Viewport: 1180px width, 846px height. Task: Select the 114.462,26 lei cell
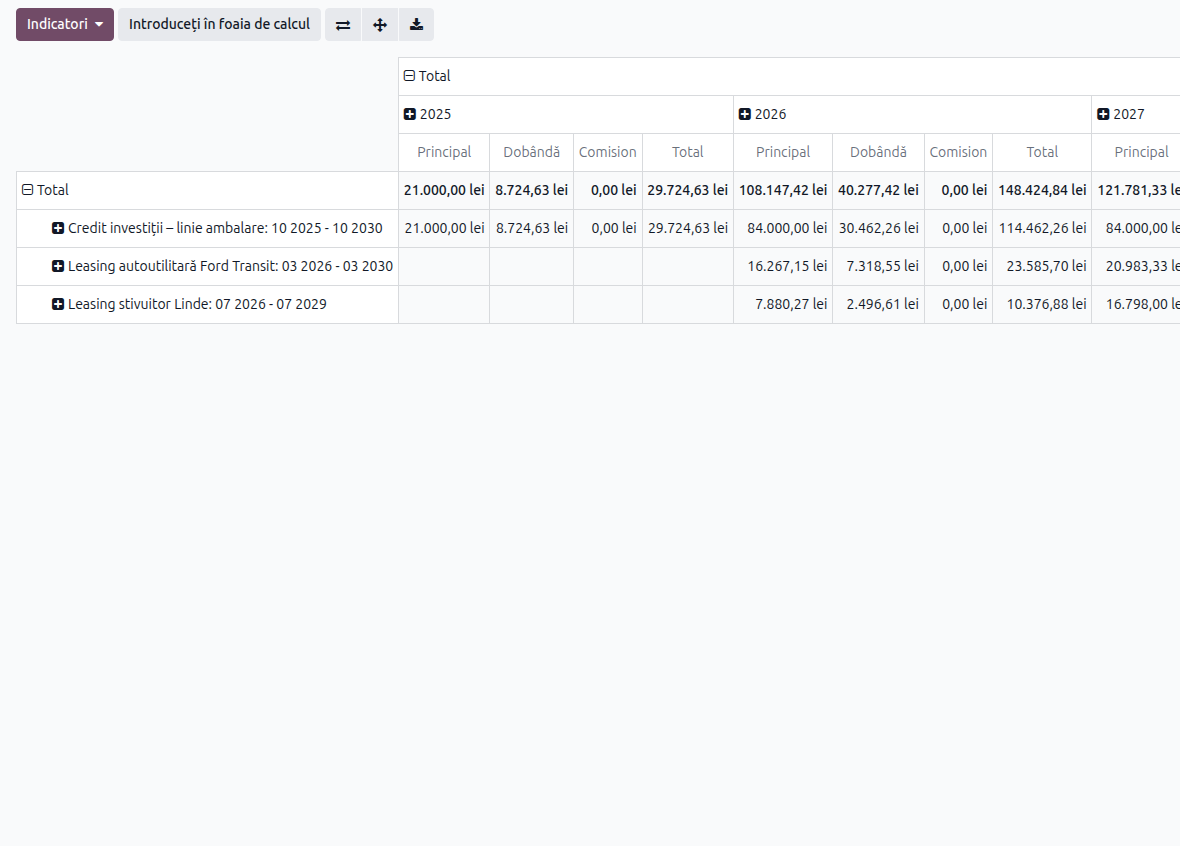click(x=1042, y=228)
